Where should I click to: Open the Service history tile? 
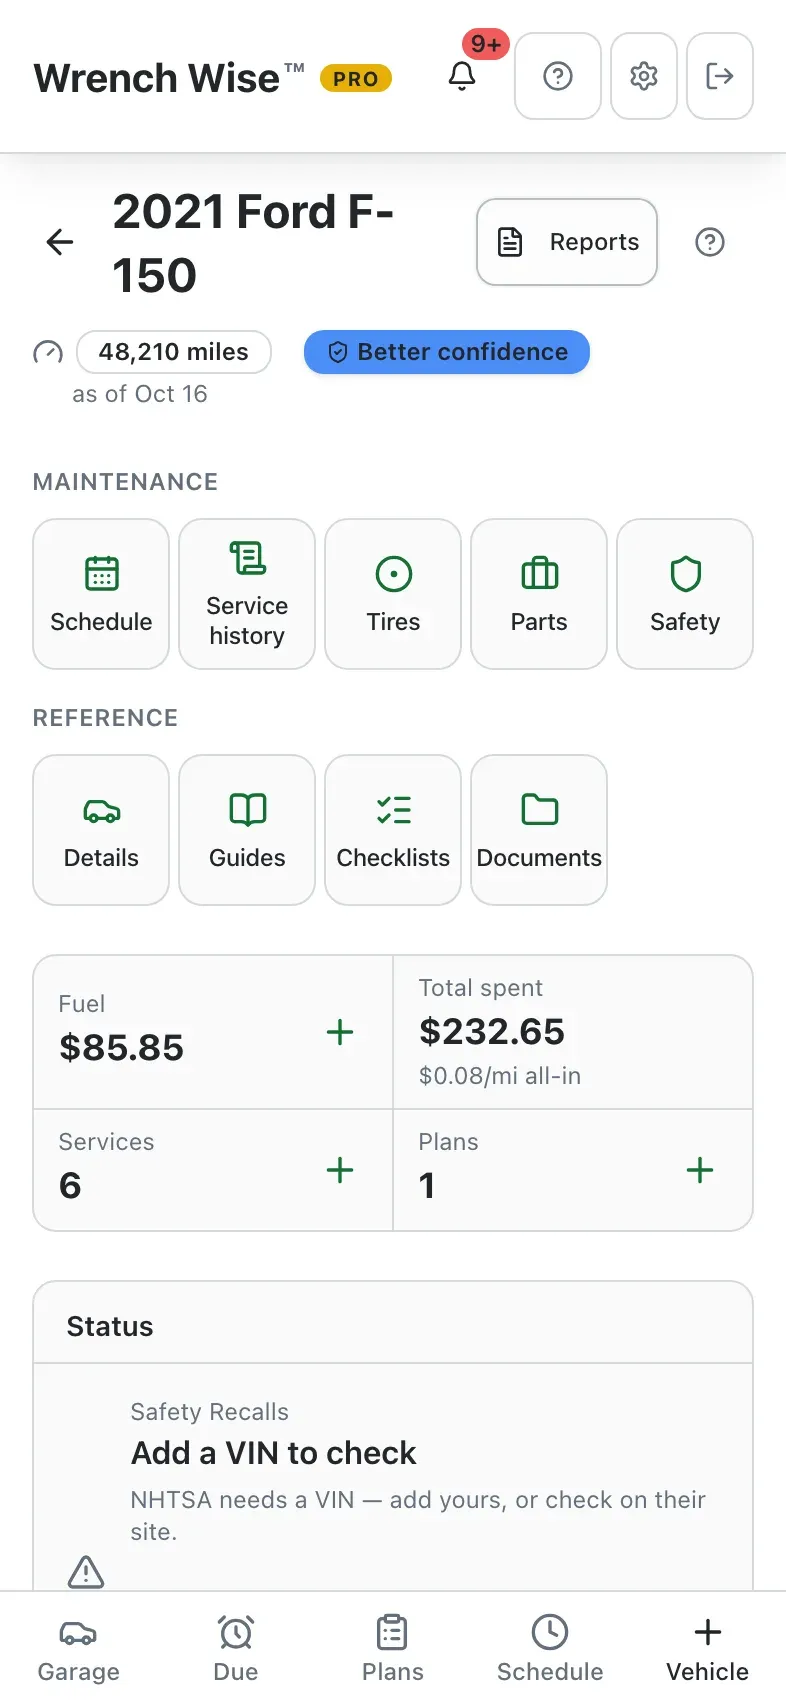click(x=247, y=594)
